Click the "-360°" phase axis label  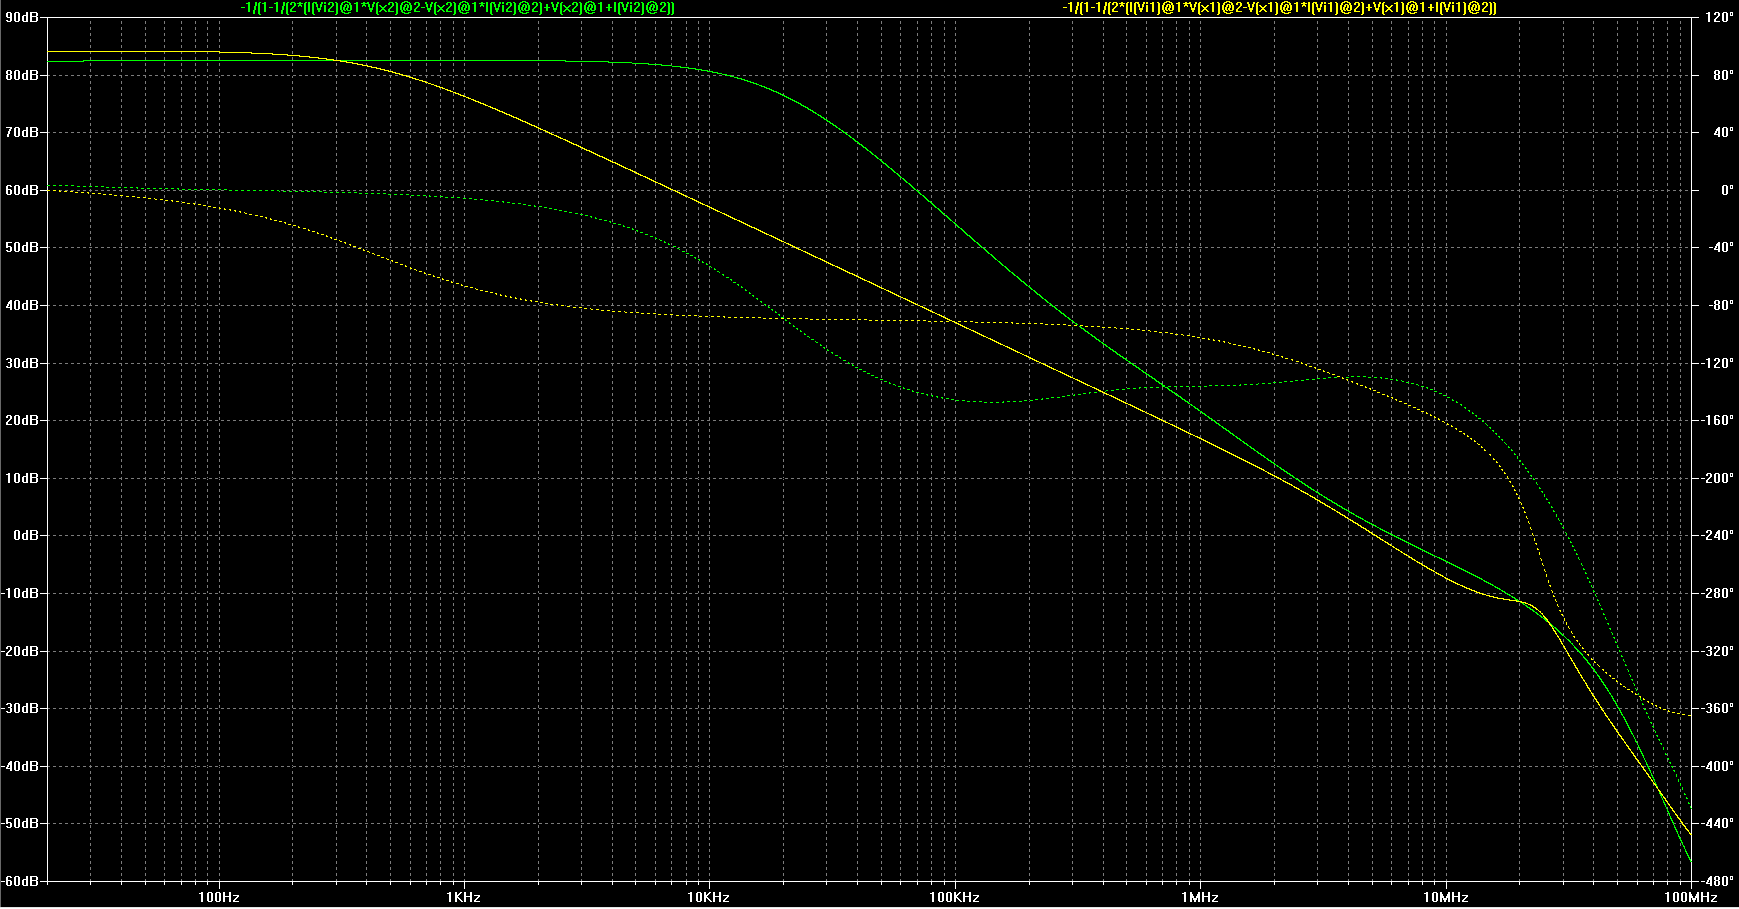click(1719, 708)
